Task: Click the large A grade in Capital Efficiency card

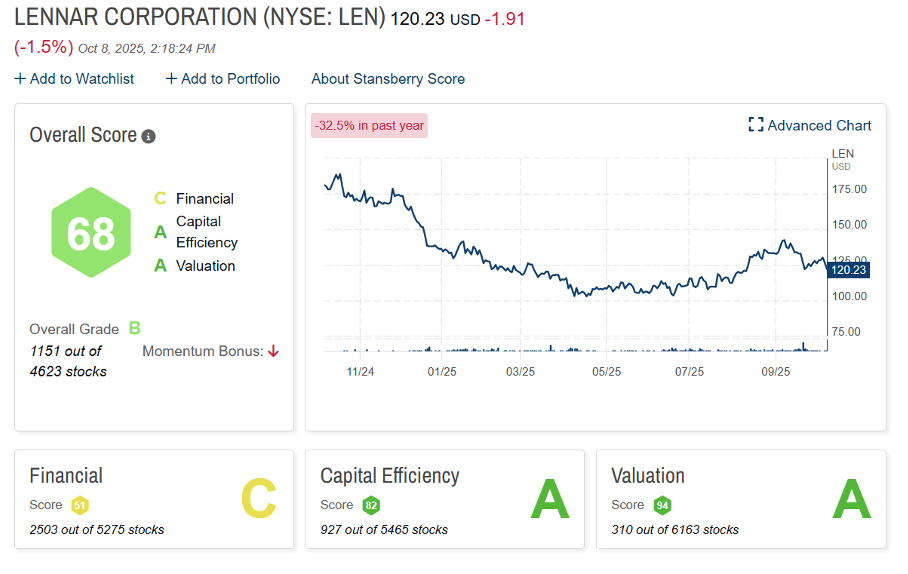Action: pos(549,499)
